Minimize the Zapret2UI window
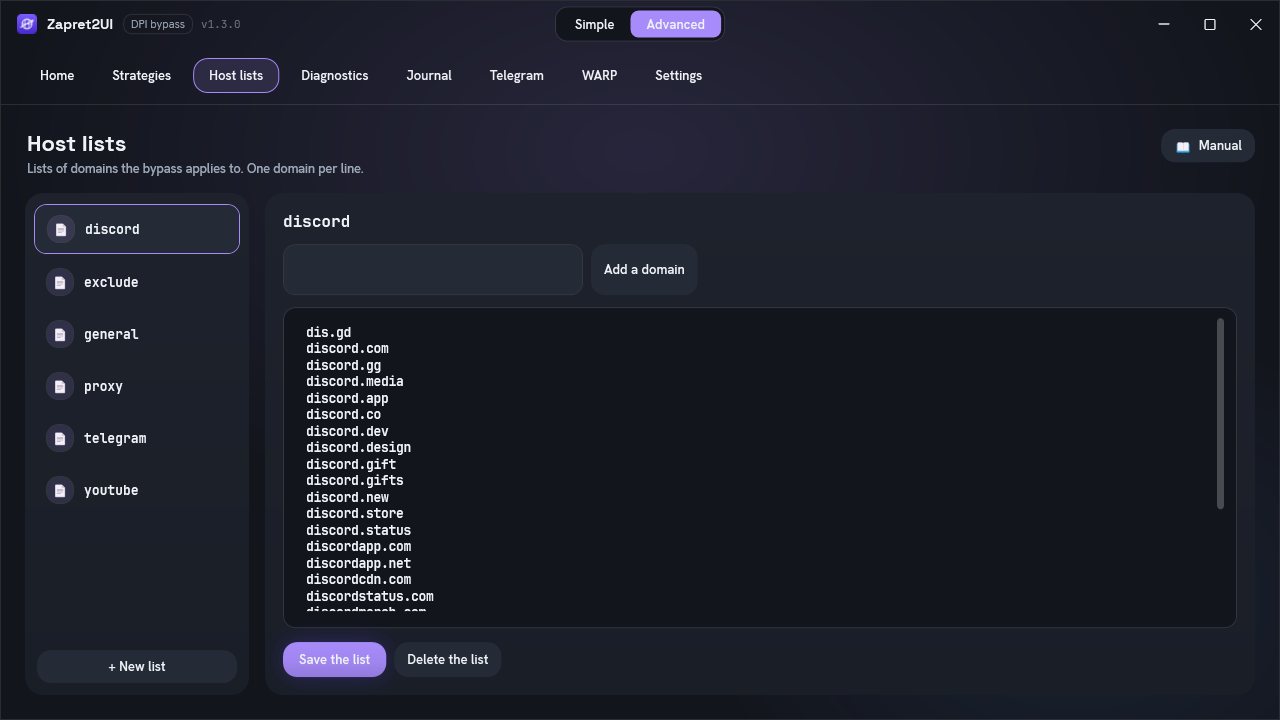This screenshot has height=720, width=1280. click(x=1164, y=24)
